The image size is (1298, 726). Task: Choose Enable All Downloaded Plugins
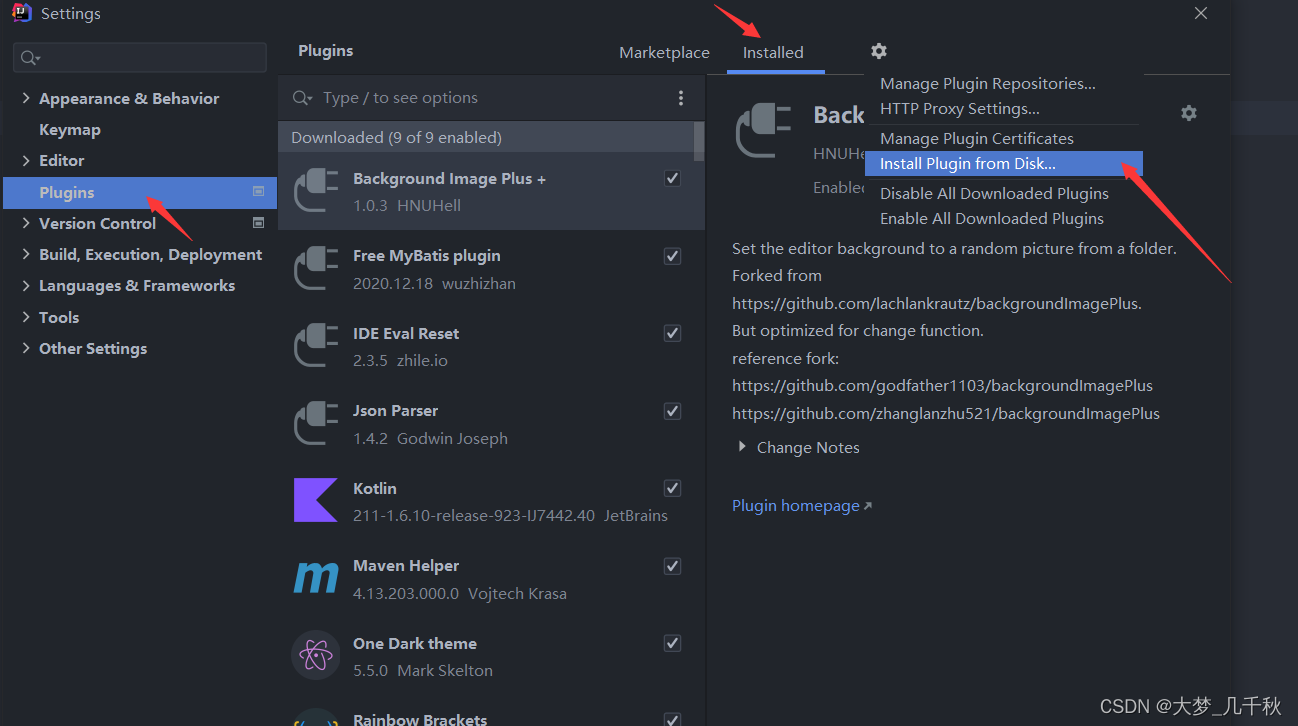pyautogui.click(x=992, y=219)
